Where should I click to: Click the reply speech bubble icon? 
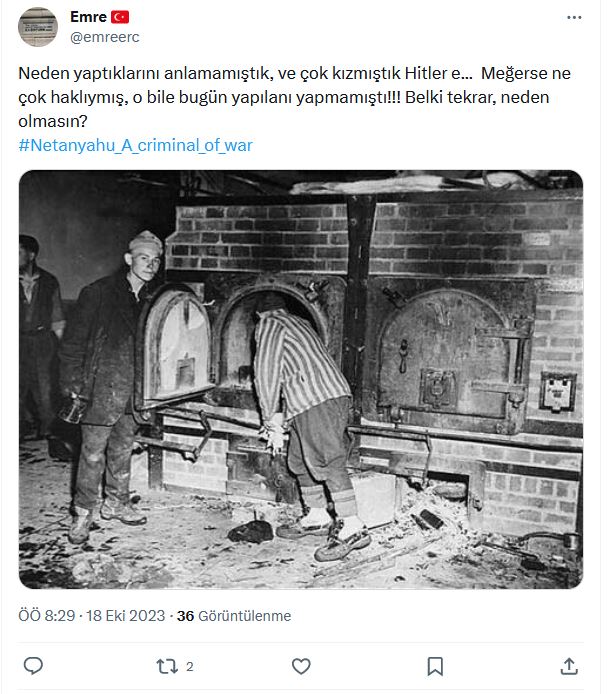click(33, 666)
